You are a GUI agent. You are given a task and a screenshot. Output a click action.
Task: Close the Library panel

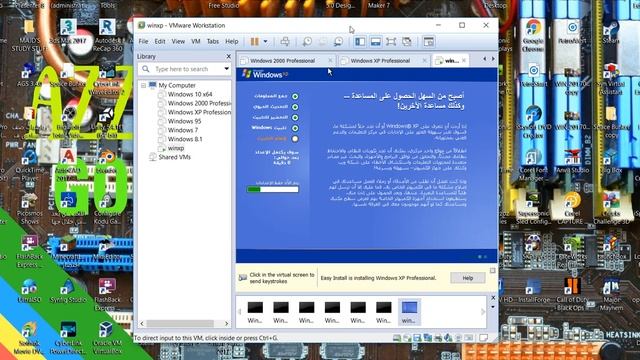point(229,56)
